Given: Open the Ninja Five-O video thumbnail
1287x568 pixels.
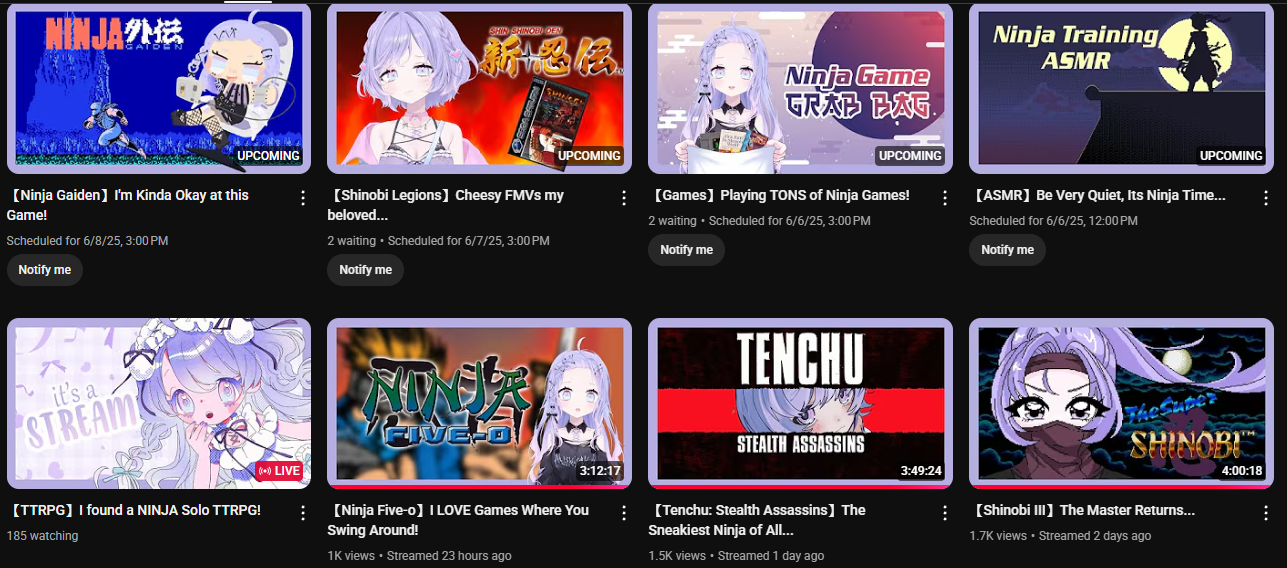Looking at the screenshot, I should tap(480, 403).
